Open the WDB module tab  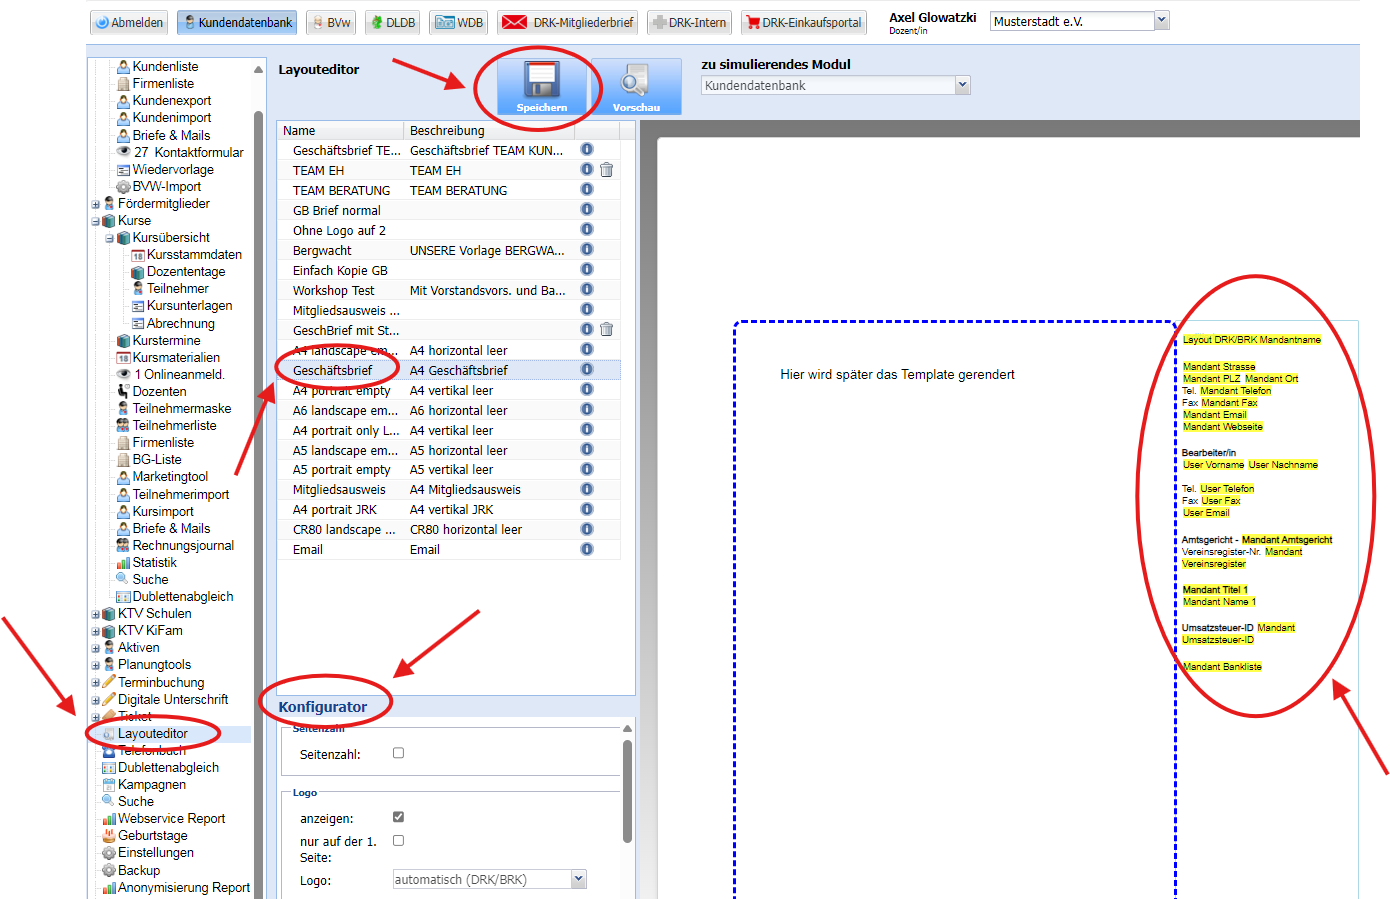tap(460, 22)
